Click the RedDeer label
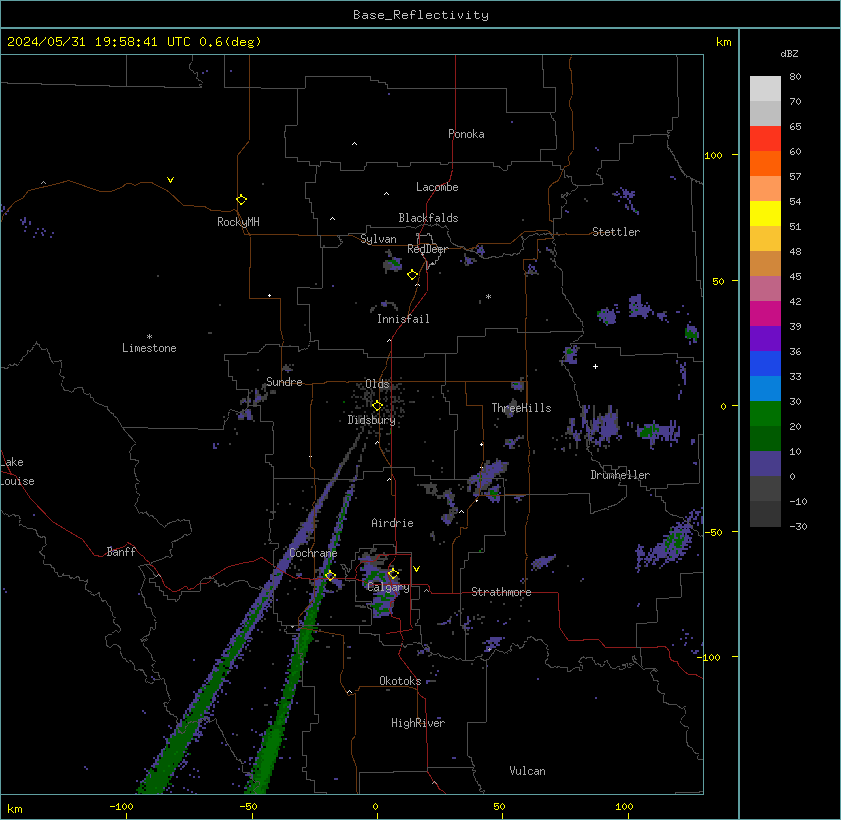The image size is (841, 820). (x=427, y=249)
